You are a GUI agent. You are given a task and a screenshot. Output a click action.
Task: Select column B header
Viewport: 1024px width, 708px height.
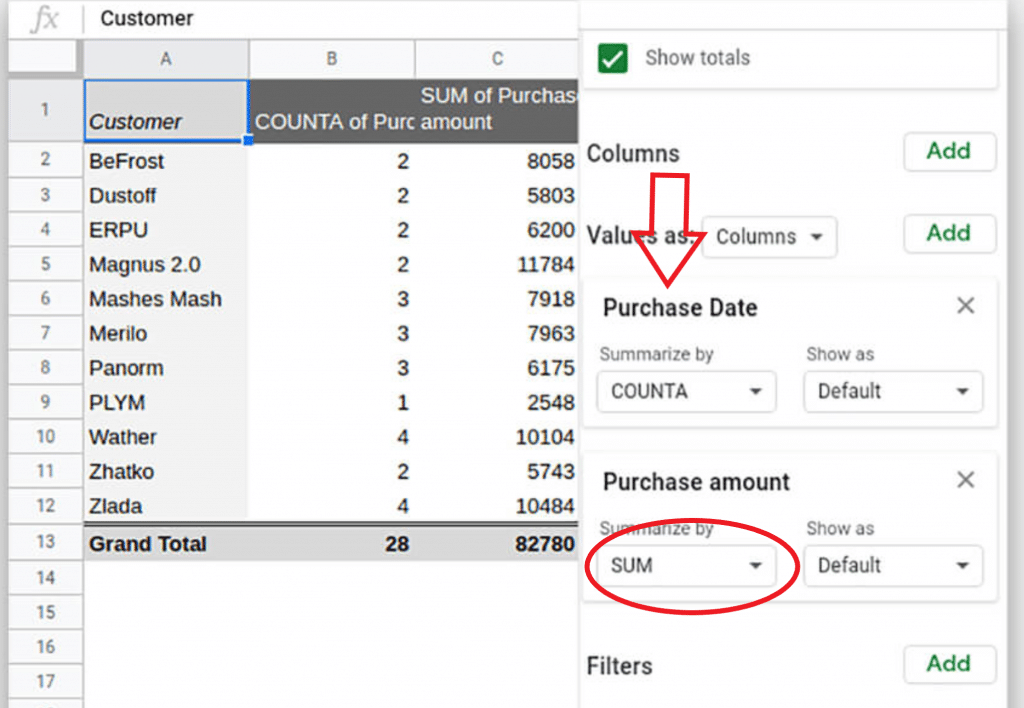(331, 59)
